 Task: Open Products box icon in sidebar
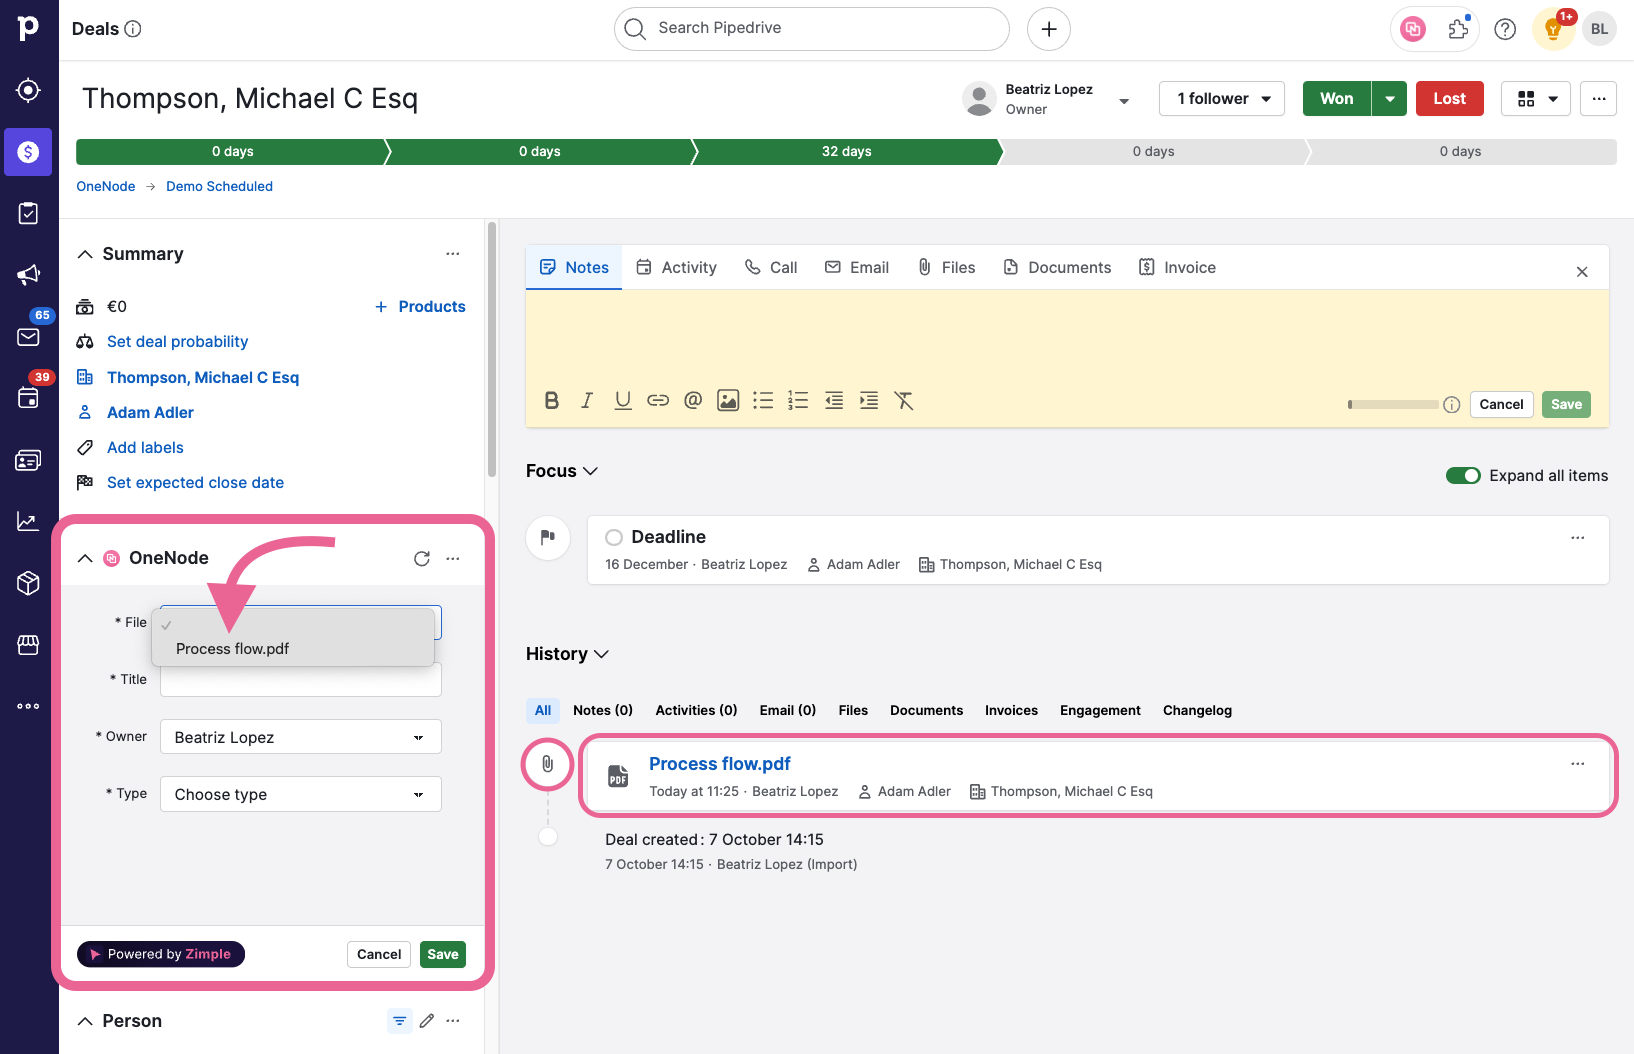28,583
